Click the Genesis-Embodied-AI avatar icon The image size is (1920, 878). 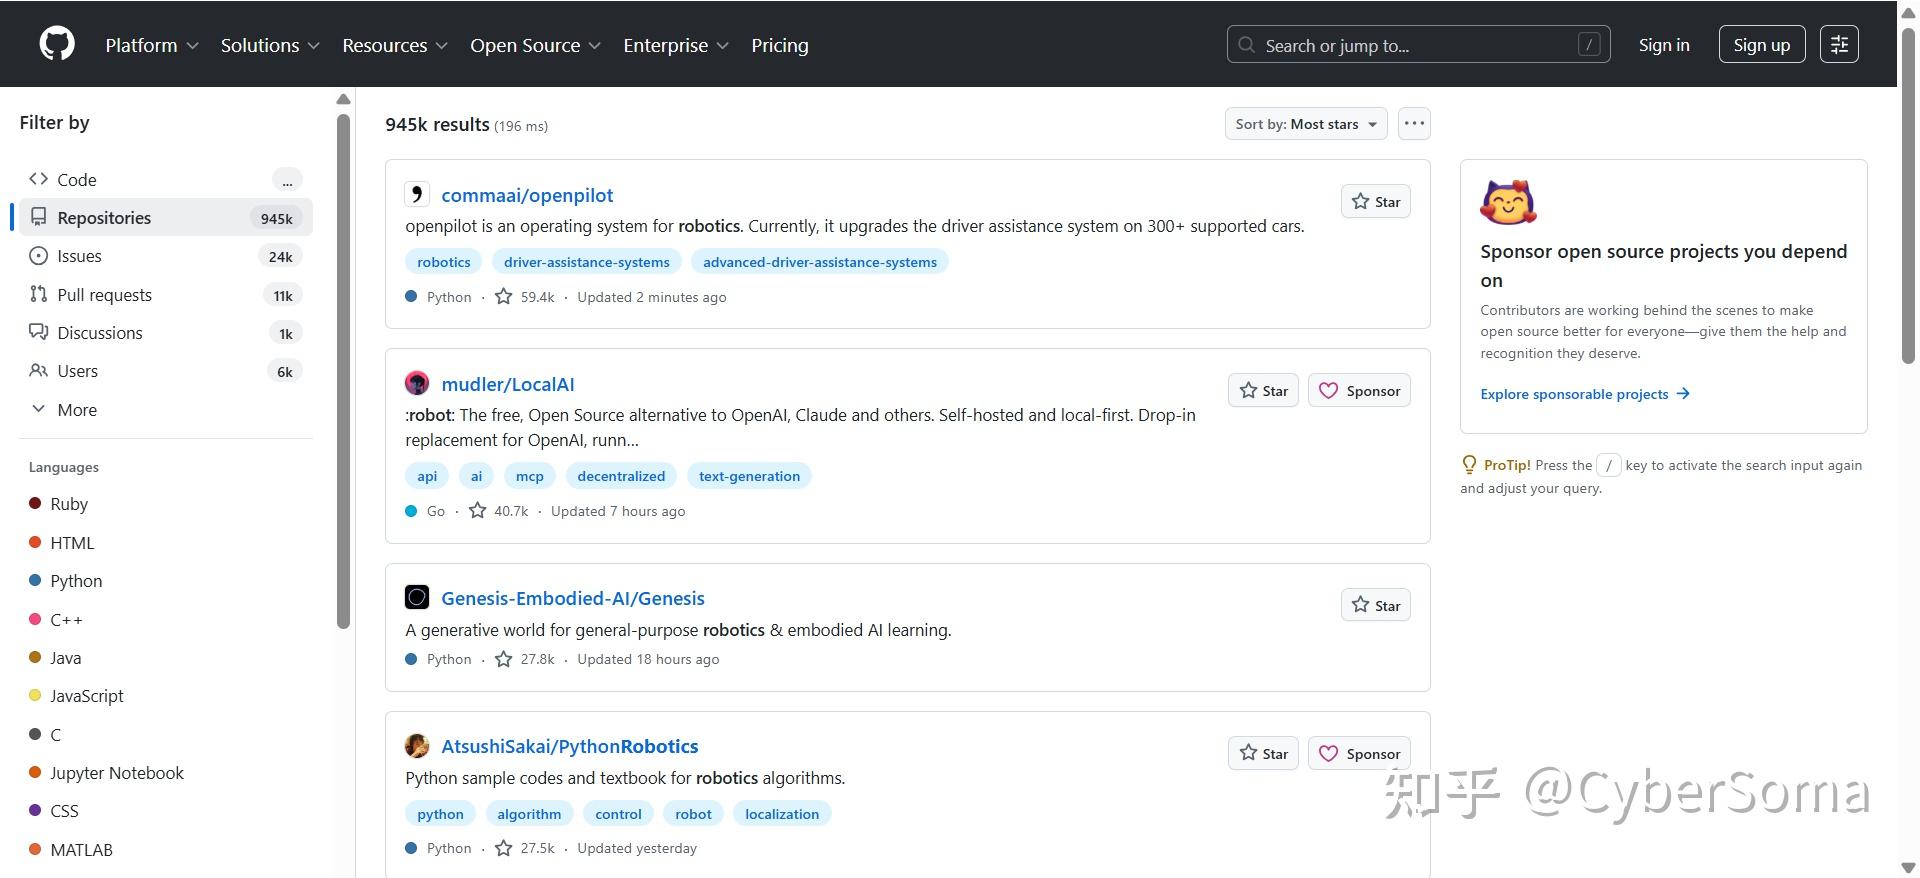pyautogui.click(x=417, y=598)
